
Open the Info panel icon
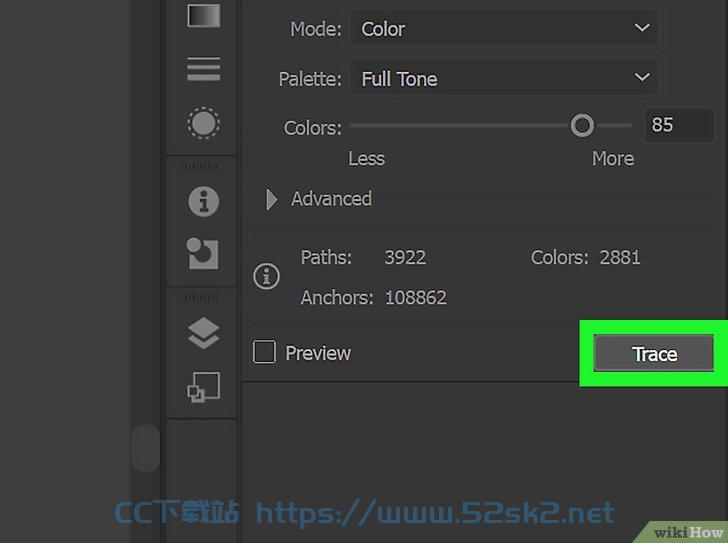pos(203,201)
